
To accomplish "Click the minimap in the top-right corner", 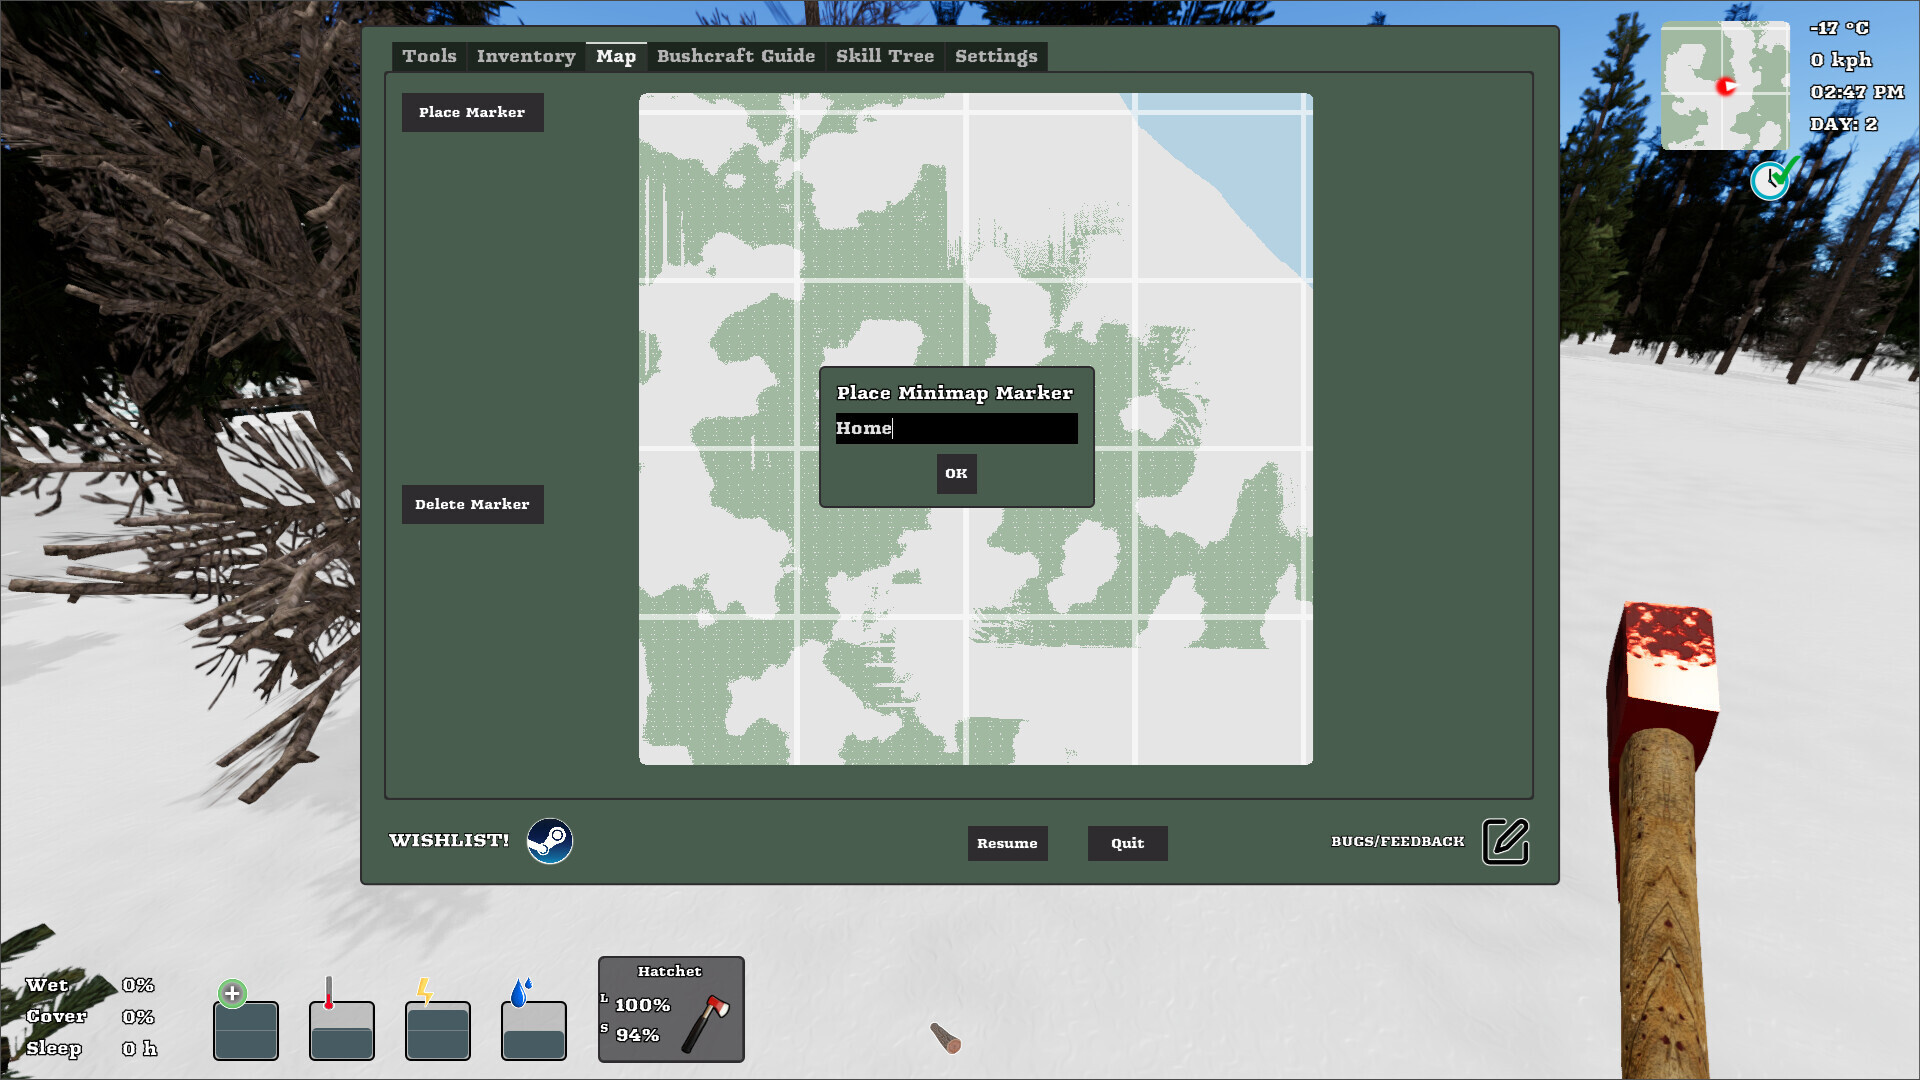I will [x=1726, y=86].
